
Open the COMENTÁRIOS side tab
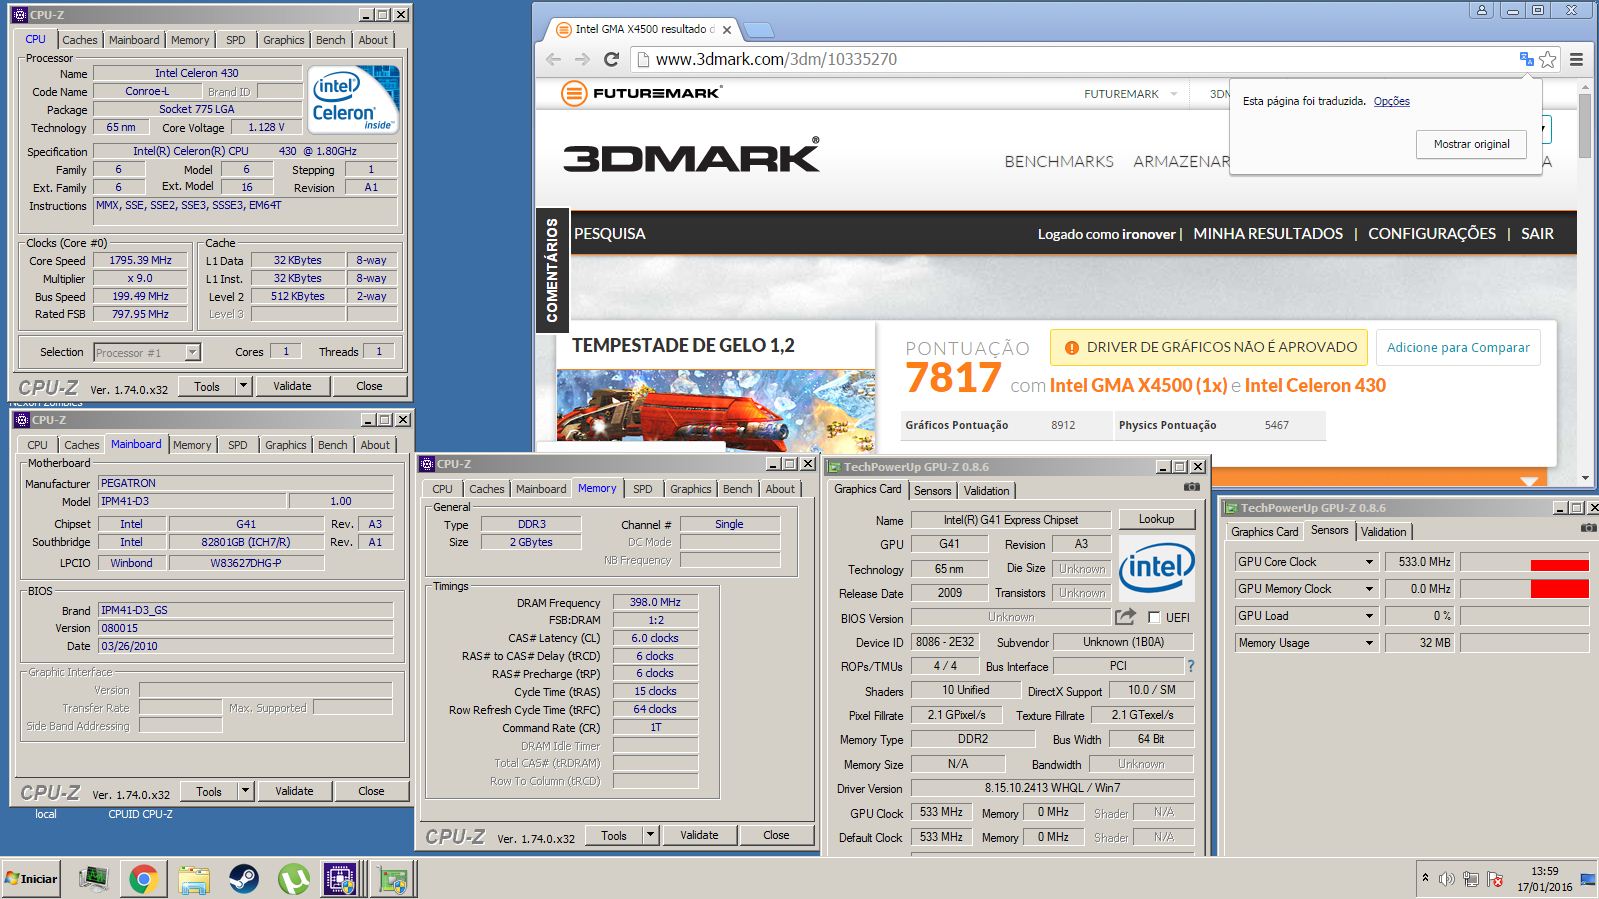[x=552, y=270]
